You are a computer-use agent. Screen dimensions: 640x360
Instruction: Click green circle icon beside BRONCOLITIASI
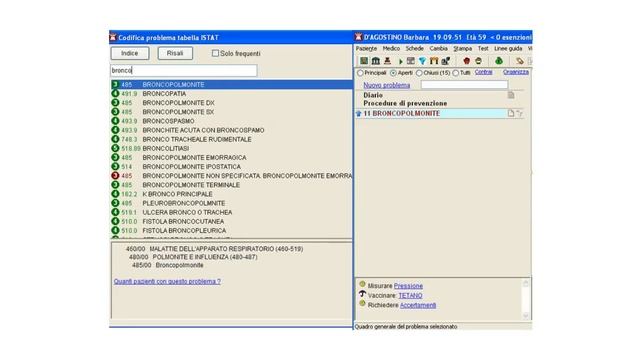[115, 148]
